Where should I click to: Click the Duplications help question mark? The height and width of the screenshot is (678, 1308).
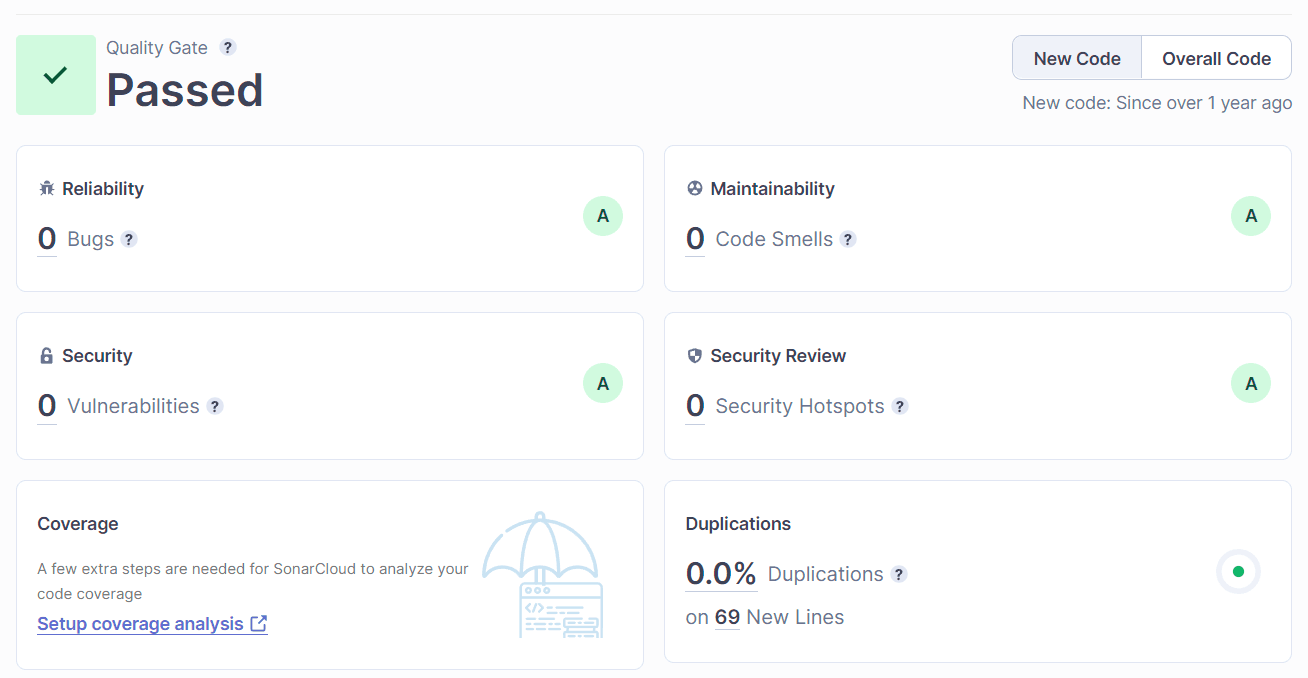pos(898,574)
